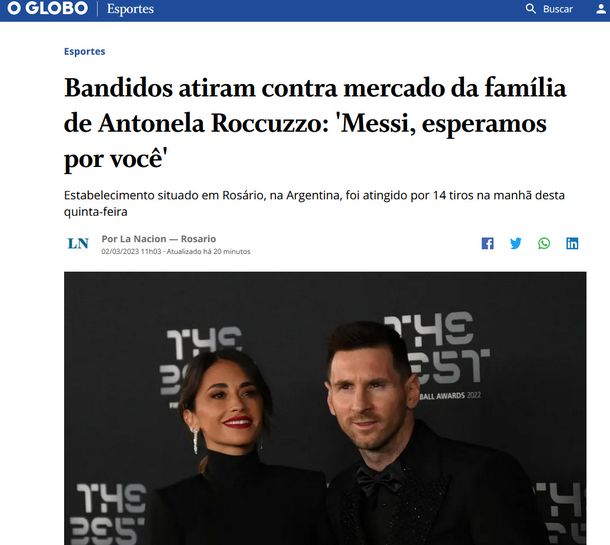This screenshot has height=545, width=610.
Task: Select the Rosario location text in byline
Action: point(198,239)
